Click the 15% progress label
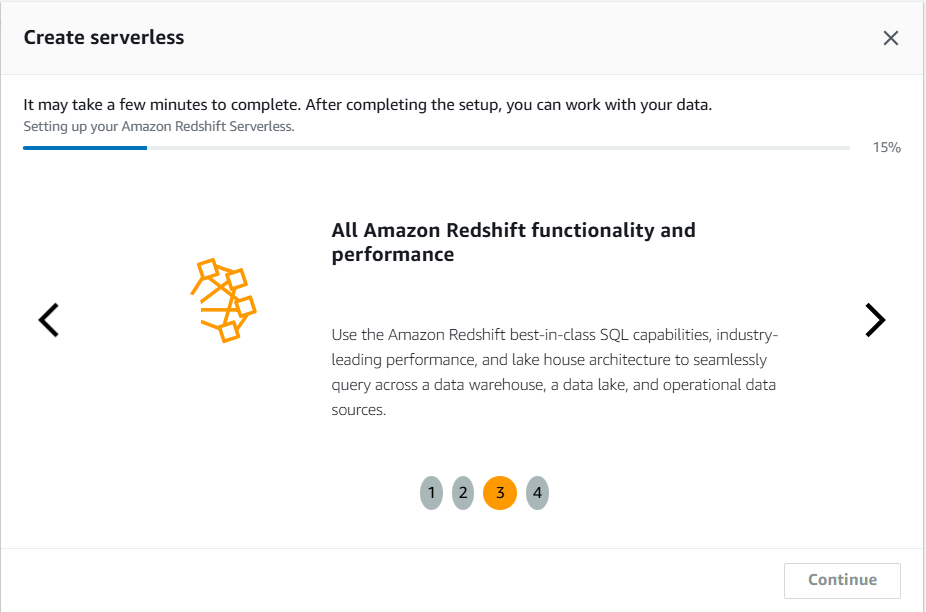 point(886,148)
